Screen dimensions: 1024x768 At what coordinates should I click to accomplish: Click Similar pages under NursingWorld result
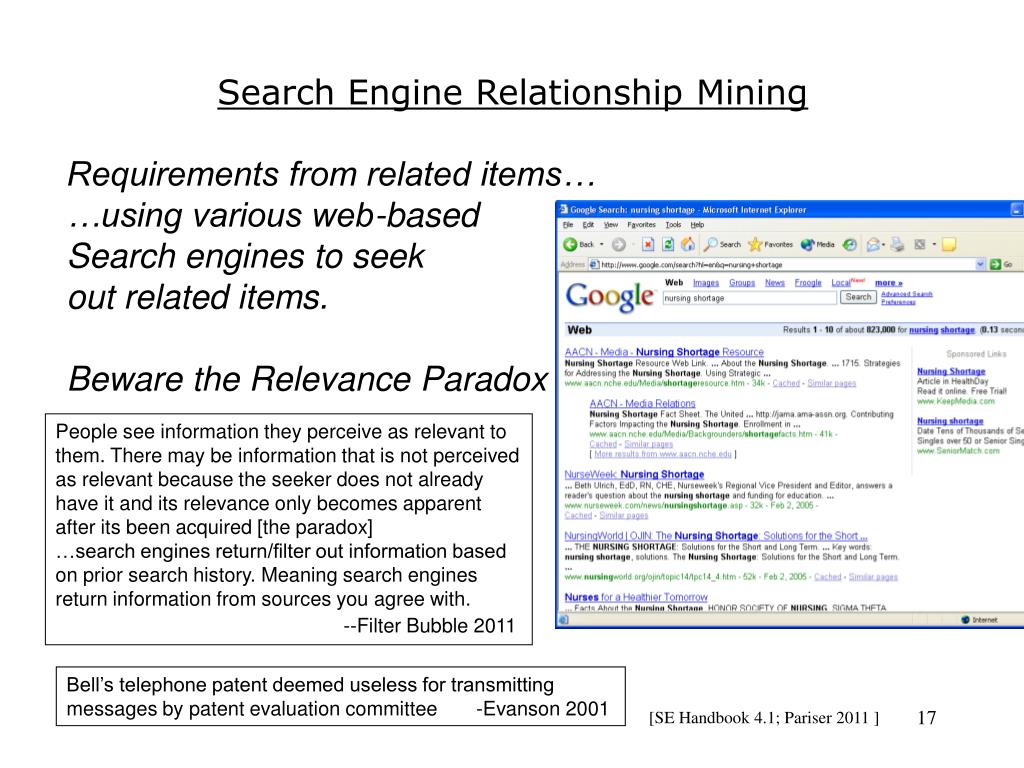[x=873, y=577]
